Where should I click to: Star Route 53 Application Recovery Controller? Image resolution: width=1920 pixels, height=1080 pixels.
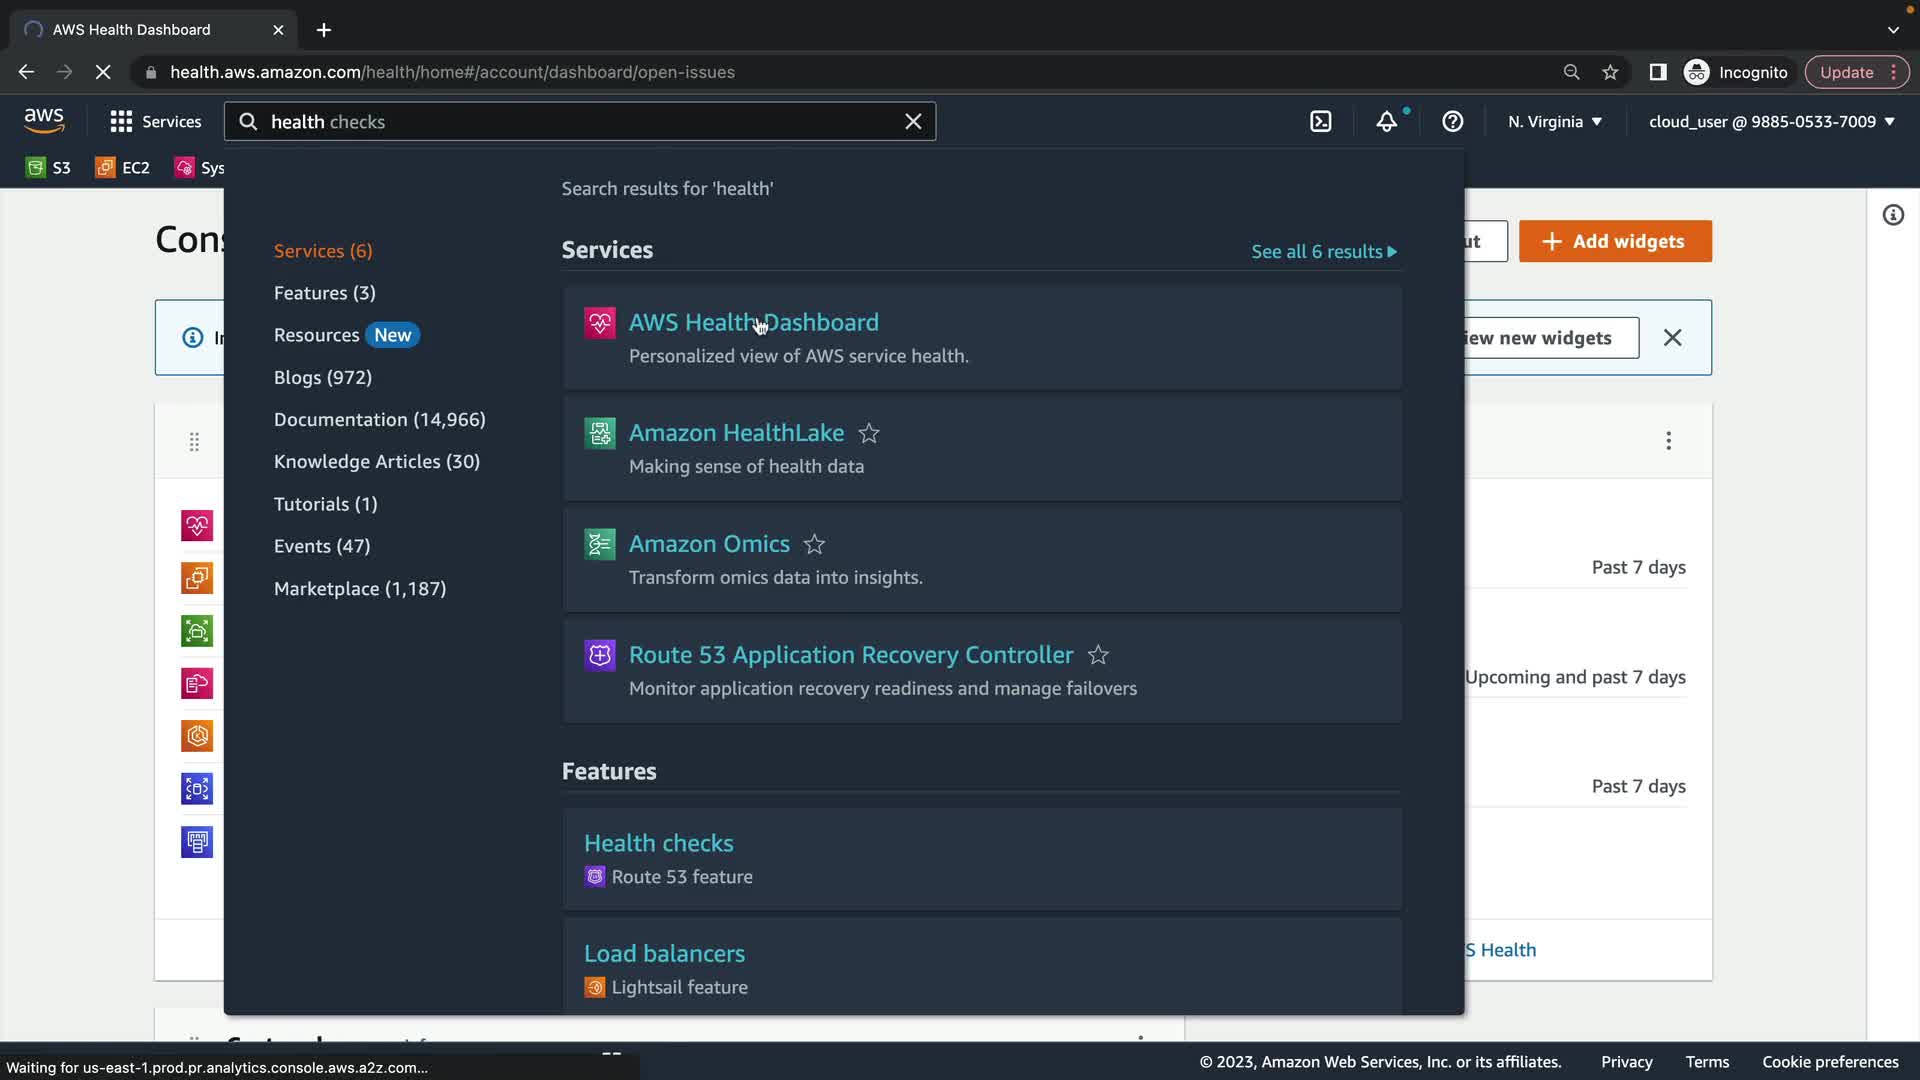pos(1098,656)
